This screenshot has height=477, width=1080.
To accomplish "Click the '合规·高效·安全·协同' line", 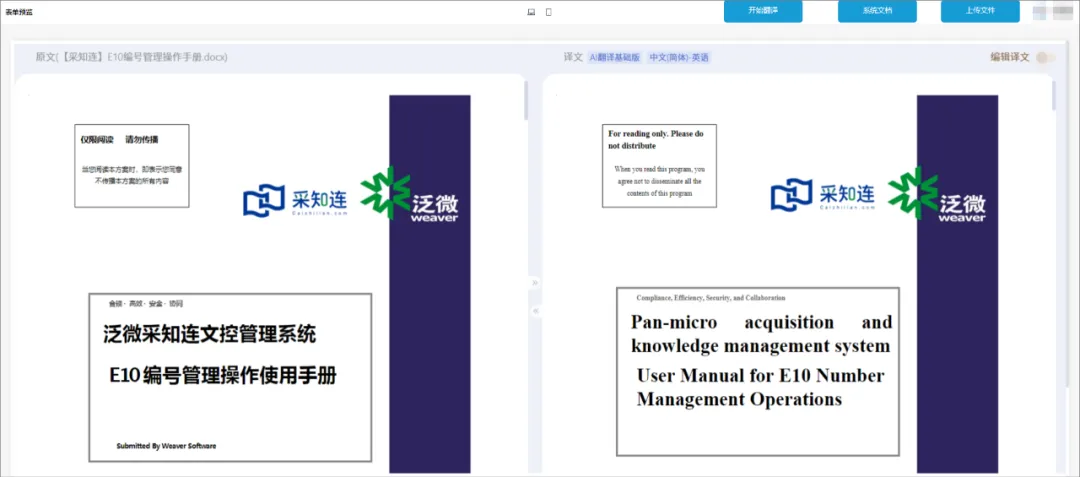I will pyautogui.click(x=145, y=304).
